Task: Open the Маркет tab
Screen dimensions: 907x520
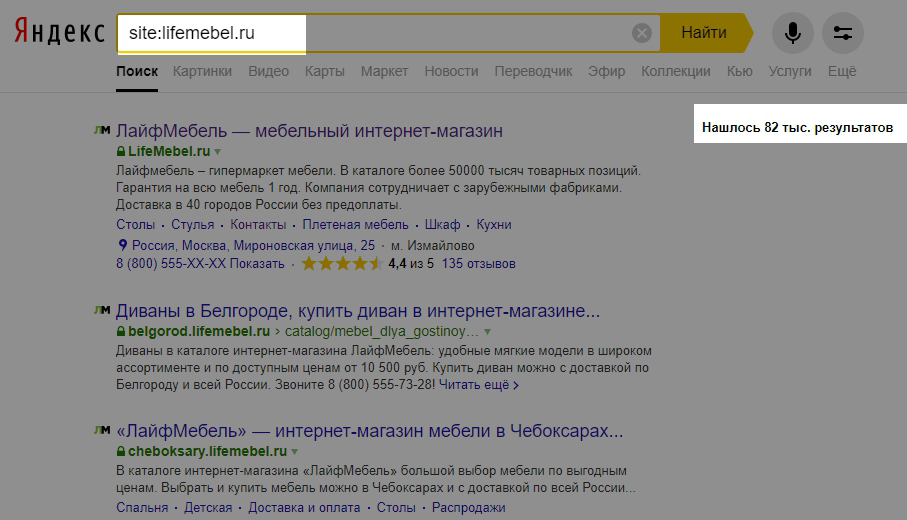Action: pyautogui.click(x=384, y=71)
